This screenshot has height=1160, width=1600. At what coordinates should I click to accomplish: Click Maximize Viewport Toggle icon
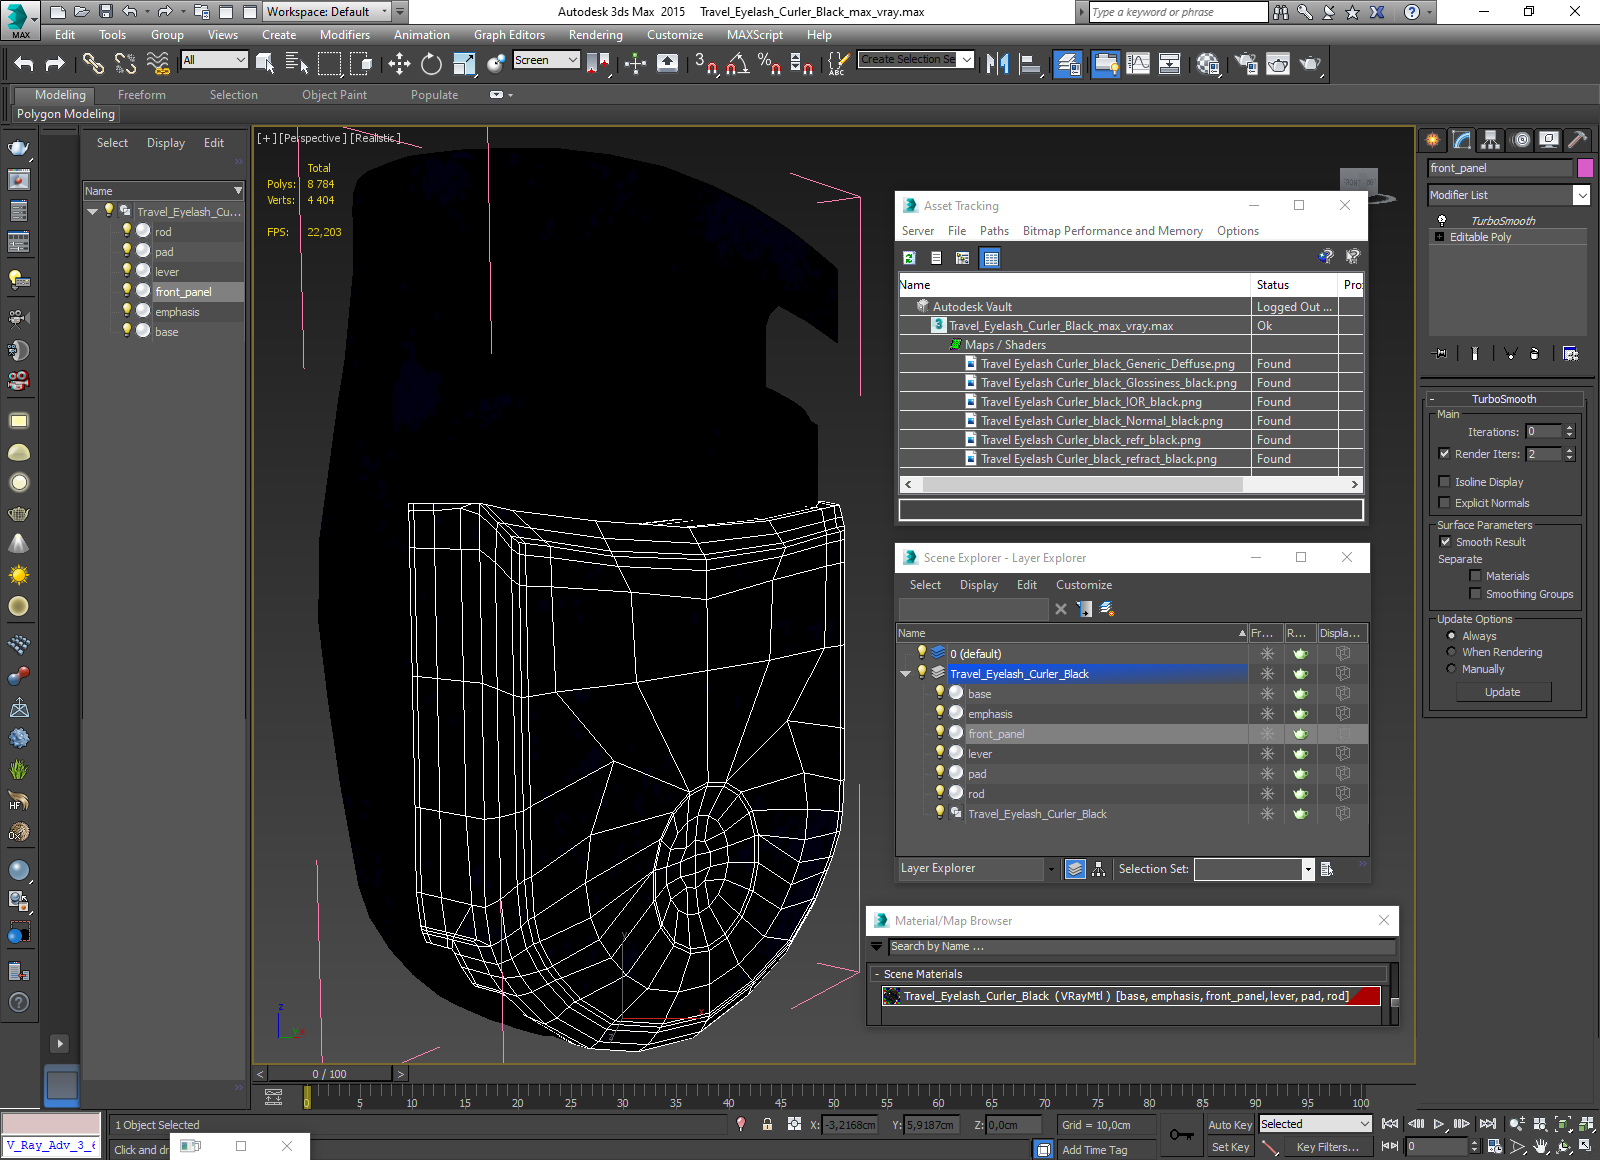1586,1146
